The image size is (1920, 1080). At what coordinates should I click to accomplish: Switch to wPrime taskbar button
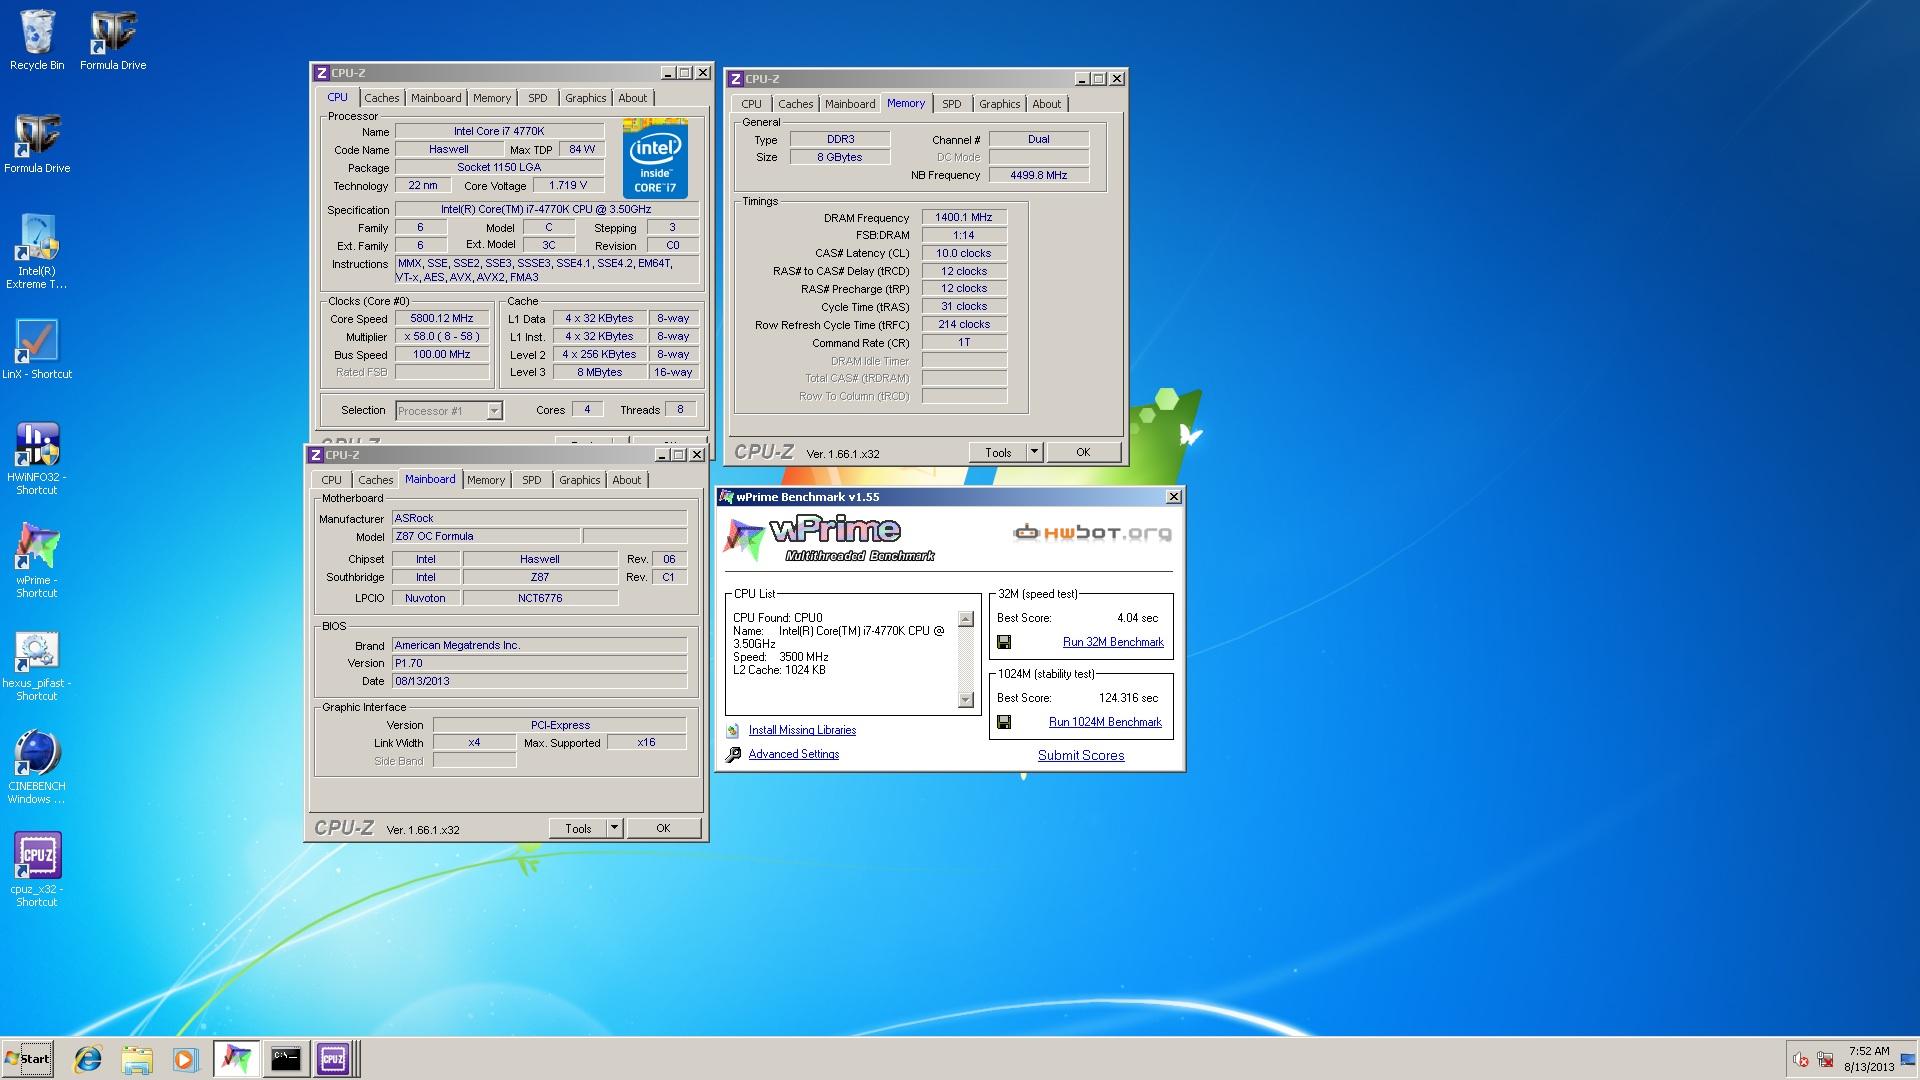[236, 1059]
